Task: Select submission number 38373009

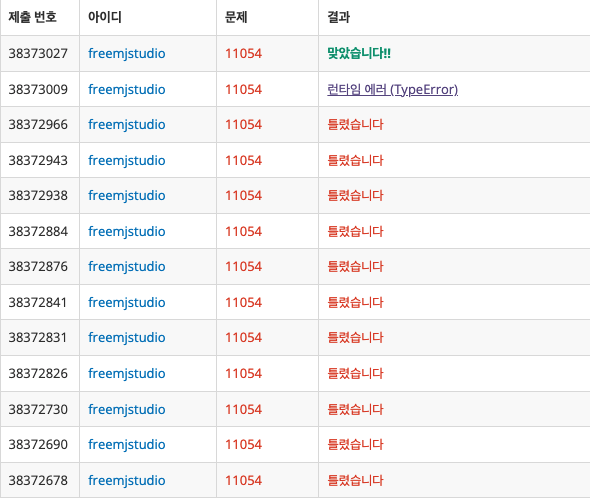Action: [x=38, y=90]
